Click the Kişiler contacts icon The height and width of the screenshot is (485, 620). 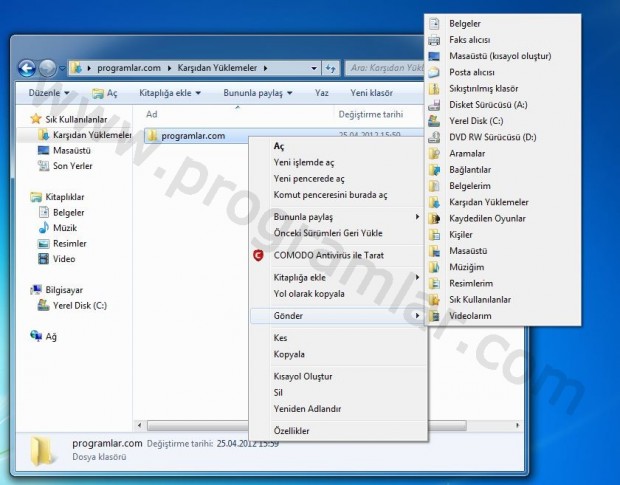click(434, 234)
